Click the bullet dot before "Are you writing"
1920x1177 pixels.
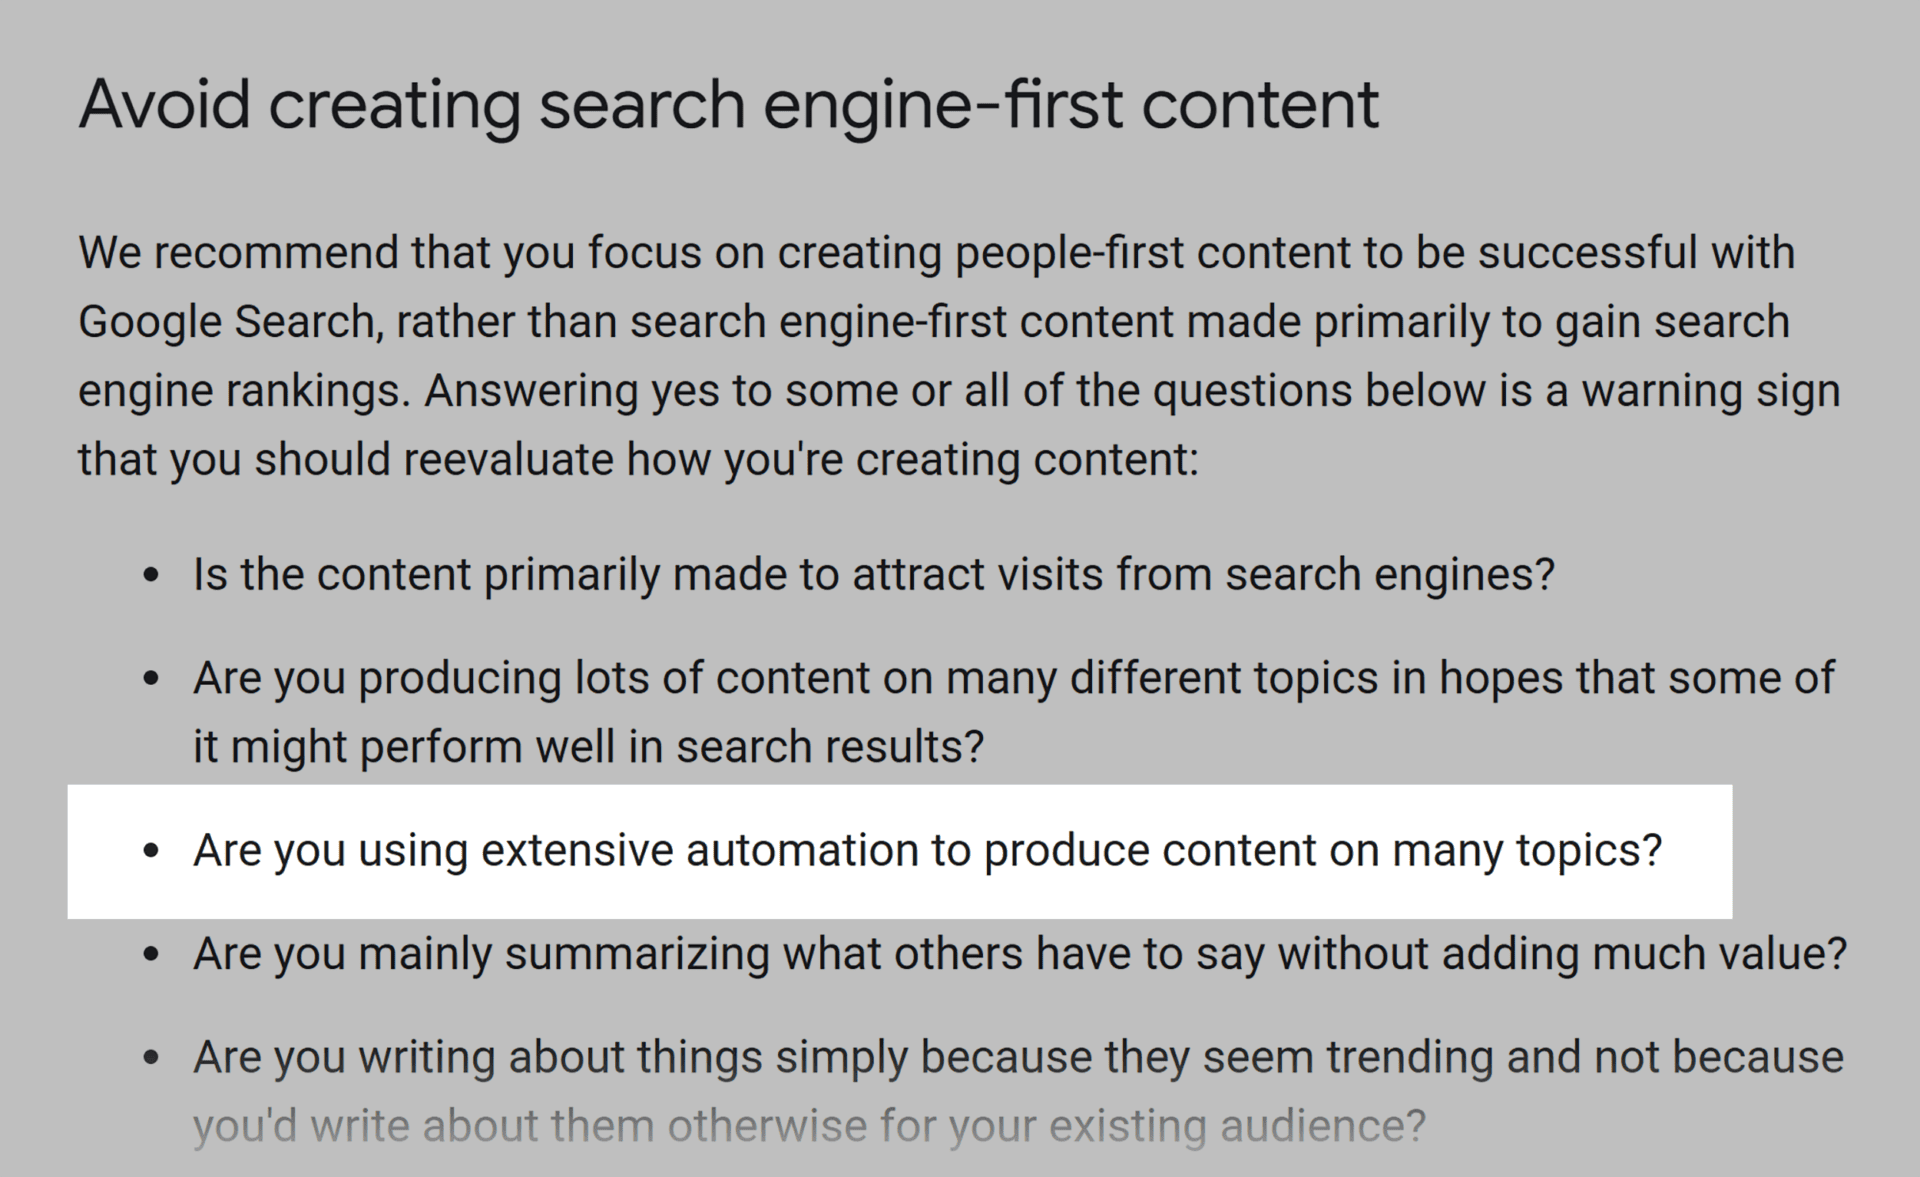pos(151,1058)
